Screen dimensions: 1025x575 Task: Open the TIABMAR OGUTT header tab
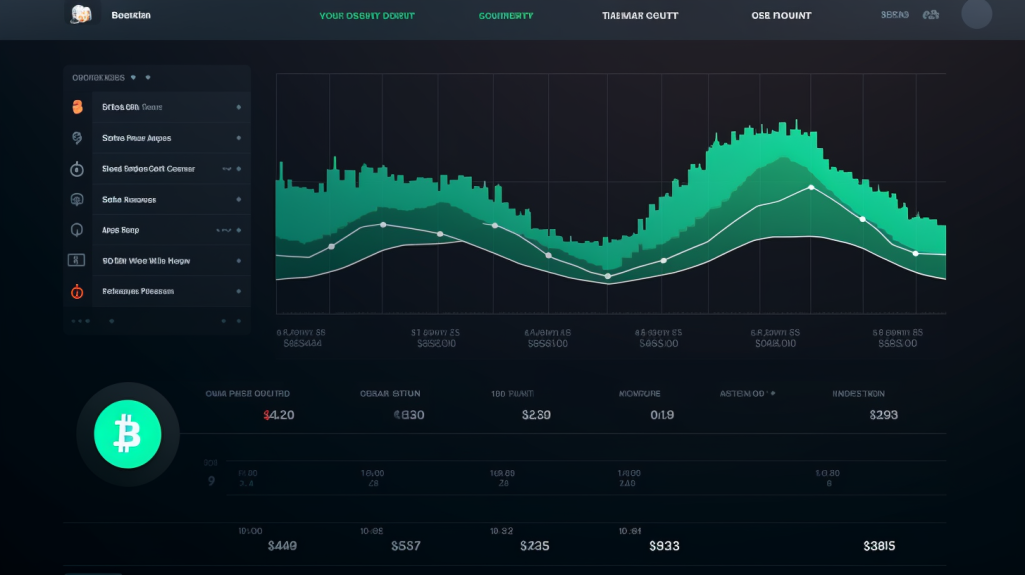click(640, 16)
